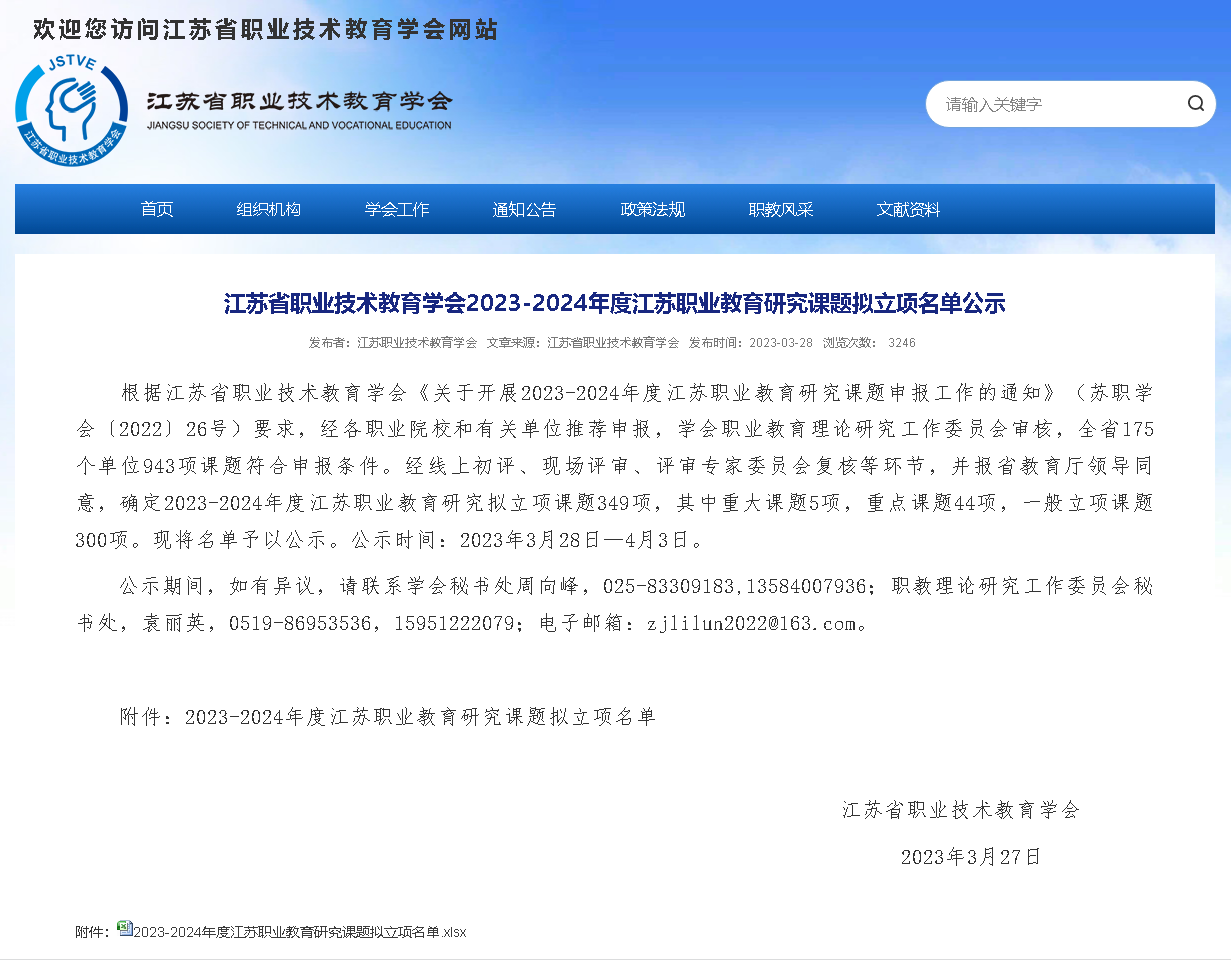The height and width of the screenshot is (961, 1231).
Task: Select 通知公告 in the navigation bar
Action: [x=524, y=210]
